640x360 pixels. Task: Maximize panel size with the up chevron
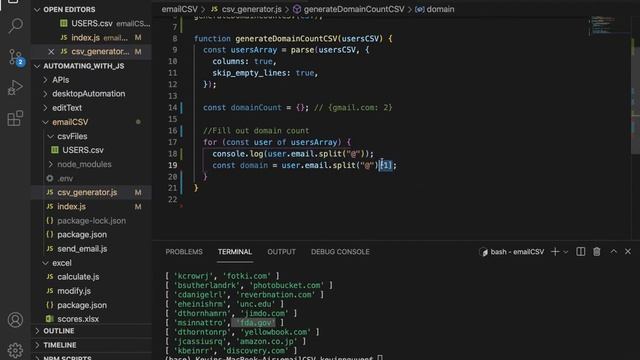point(613,252)
